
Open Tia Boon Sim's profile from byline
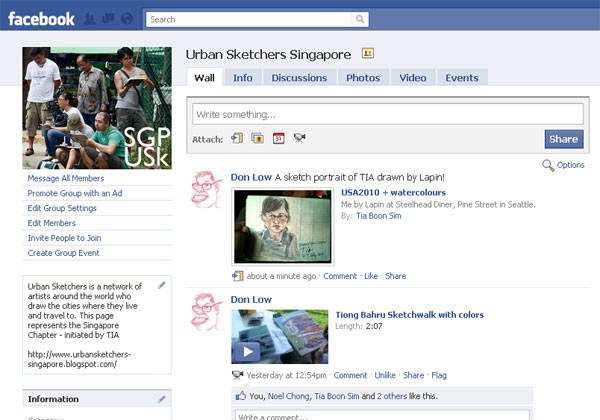pos(379,216)
